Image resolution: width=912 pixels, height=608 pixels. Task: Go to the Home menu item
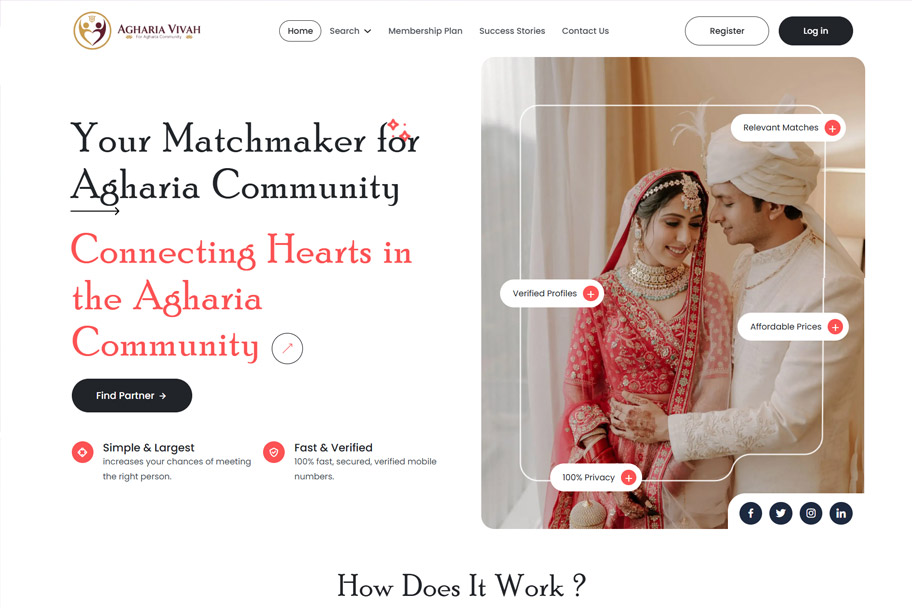coord(300,31)
